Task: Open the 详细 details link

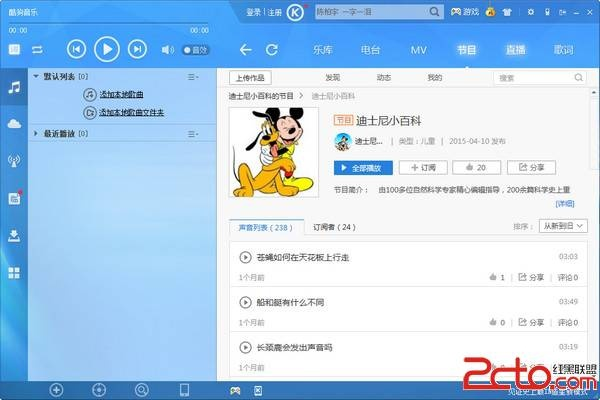Action: pos(565,204)
